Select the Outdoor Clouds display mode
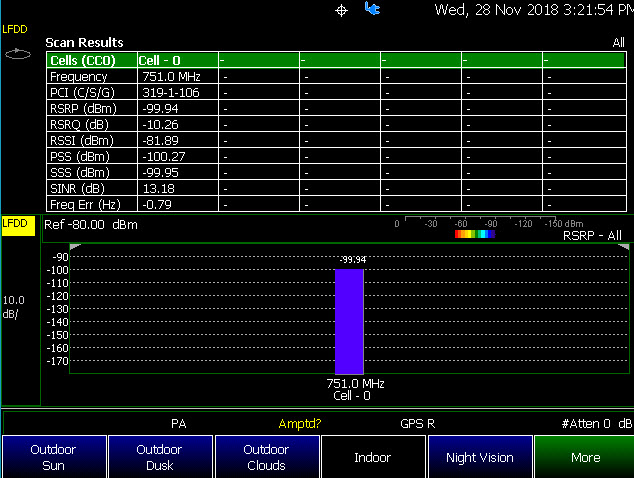The height and width of the screenshot is (478, 634). coord(267,457)
